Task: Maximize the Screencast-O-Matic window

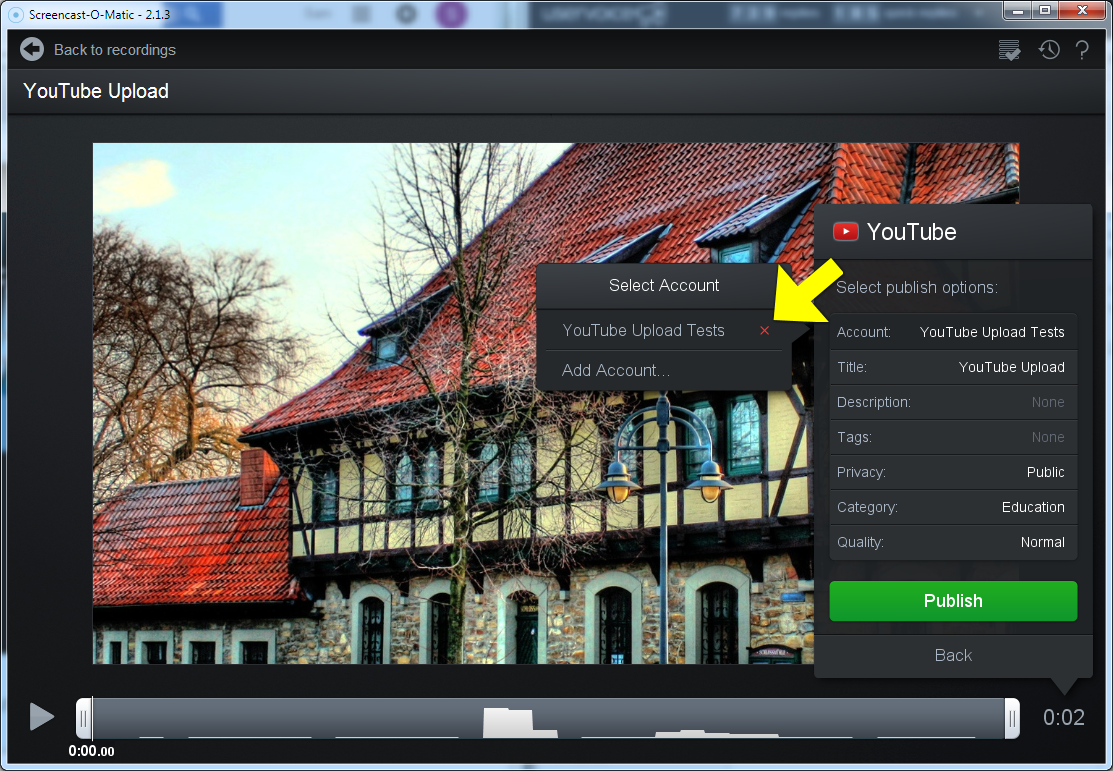Action: (x=1045, y=10)
